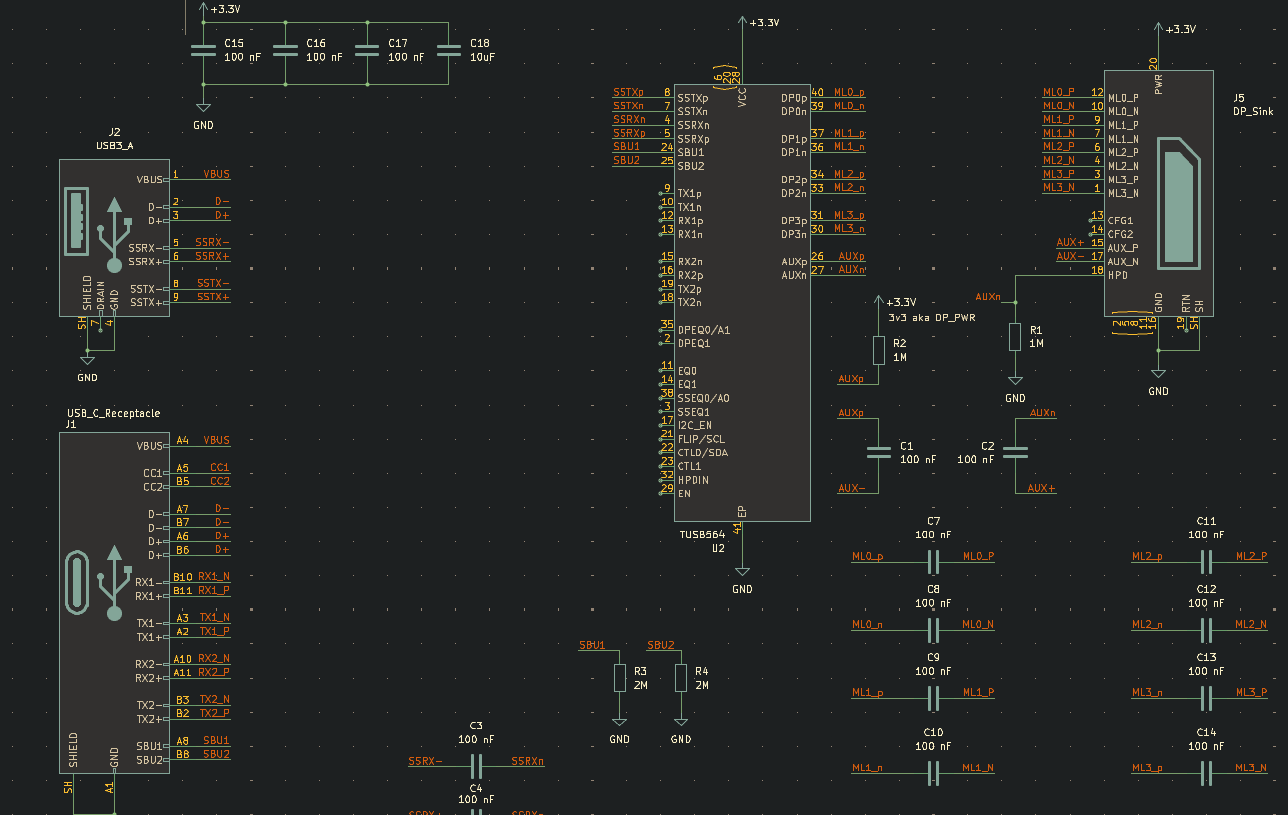Viewport: 1288px width, 815px height.
Task: Click the AUX- net label next to J5 pin 17
Action: tap(1070, 256)
